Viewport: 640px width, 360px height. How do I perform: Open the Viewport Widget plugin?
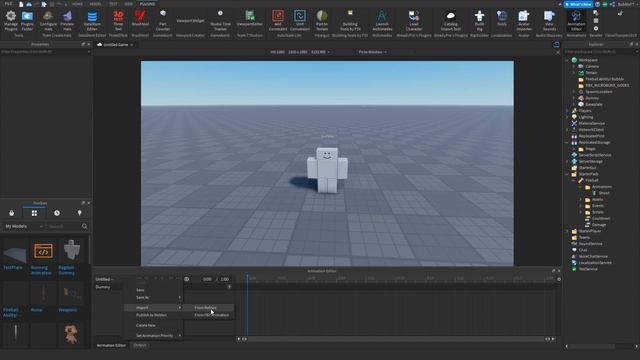[190, 20]
